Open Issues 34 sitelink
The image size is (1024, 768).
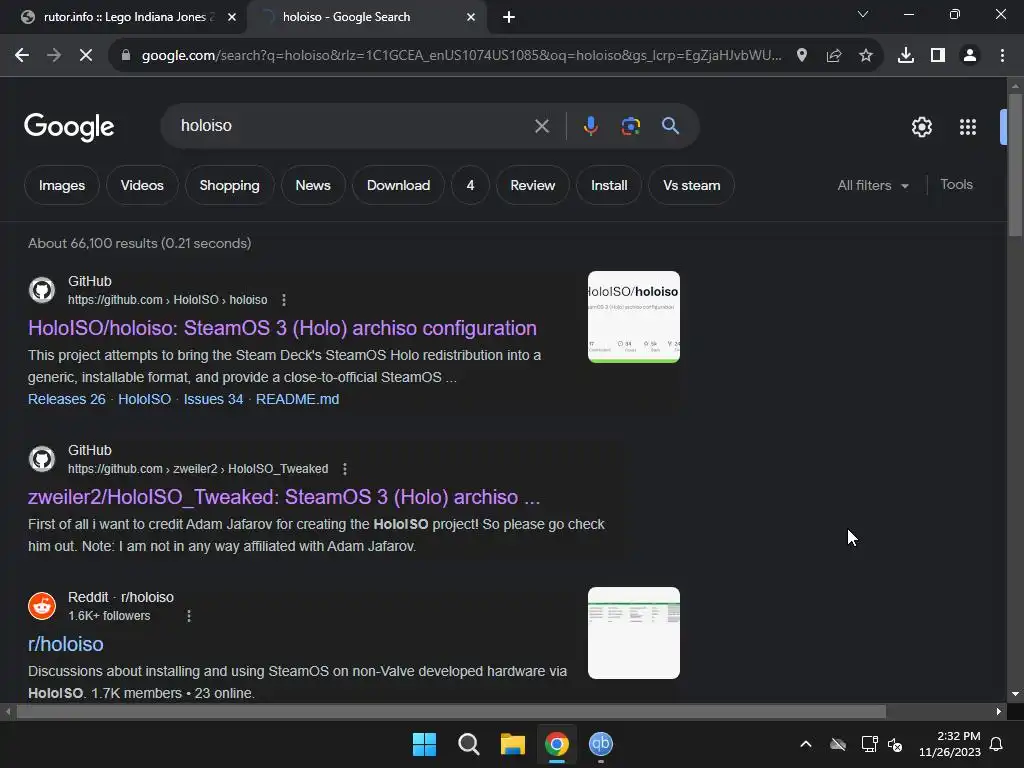point(213,399)
